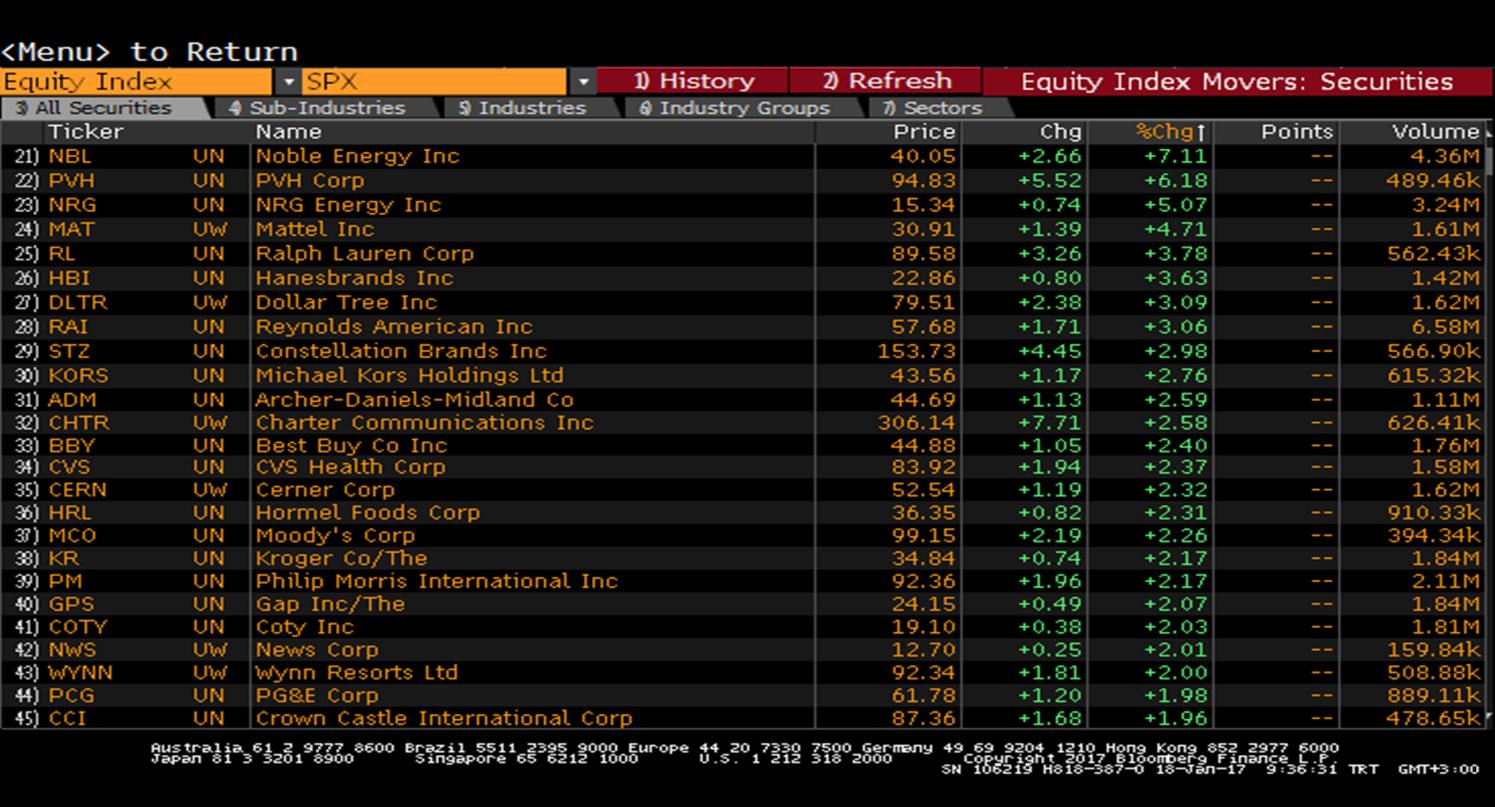Viewport: 1495px width, 807px height.
Task: Click the SPX ticker input field
Action: (x=436, y=82)
